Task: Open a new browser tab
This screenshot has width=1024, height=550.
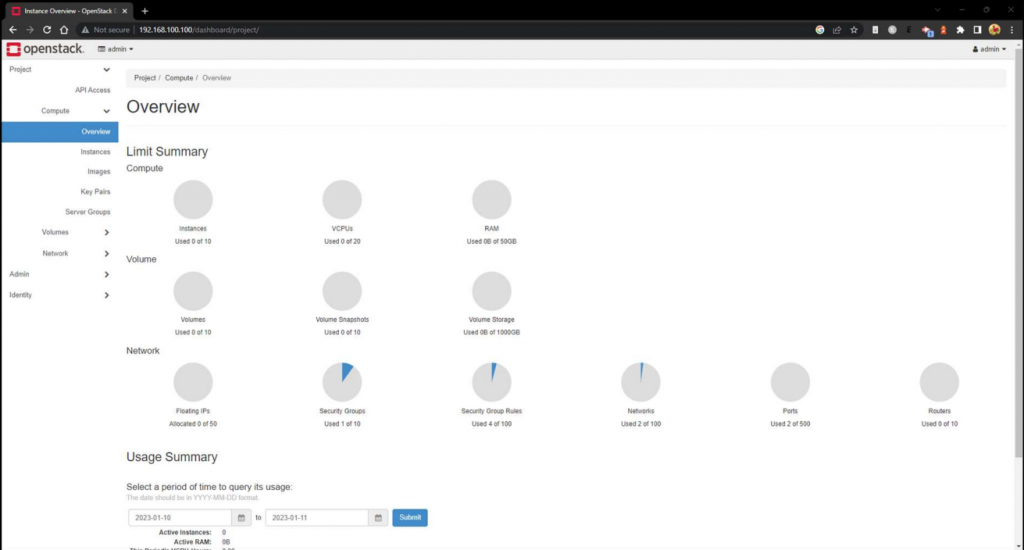Action: coord(145,10)
